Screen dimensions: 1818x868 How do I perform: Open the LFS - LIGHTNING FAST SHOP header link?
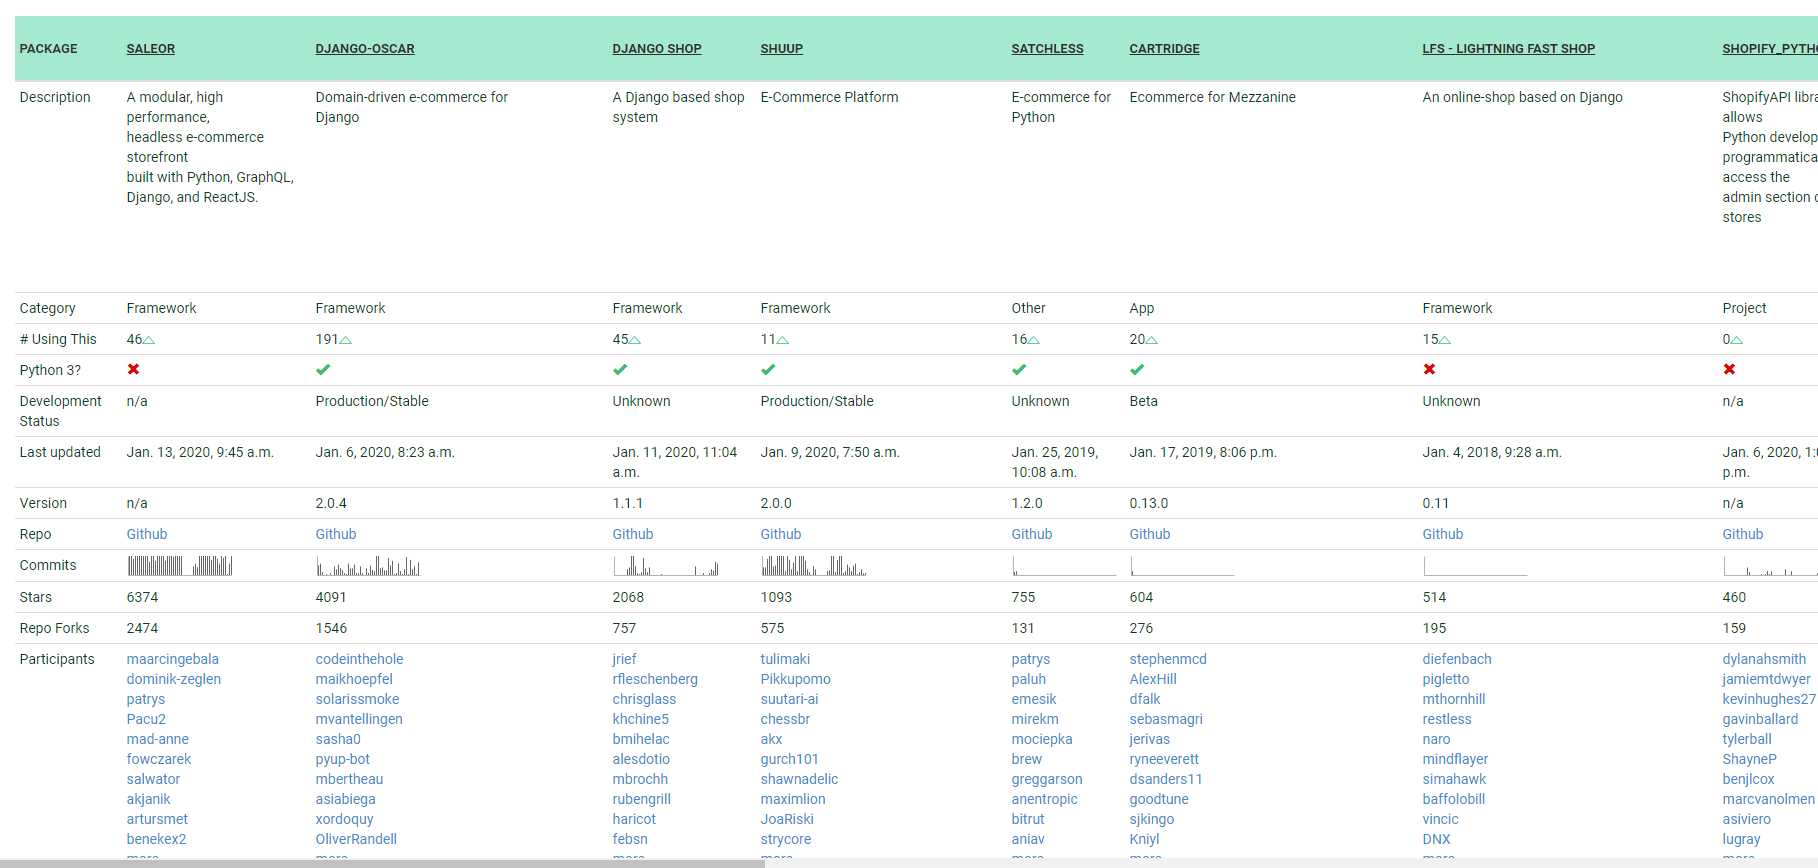1509,49
